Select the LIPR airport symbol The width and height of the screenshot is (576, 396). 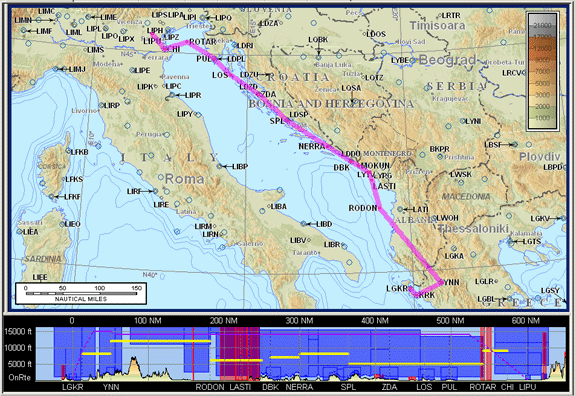click(x=172, y=95)
